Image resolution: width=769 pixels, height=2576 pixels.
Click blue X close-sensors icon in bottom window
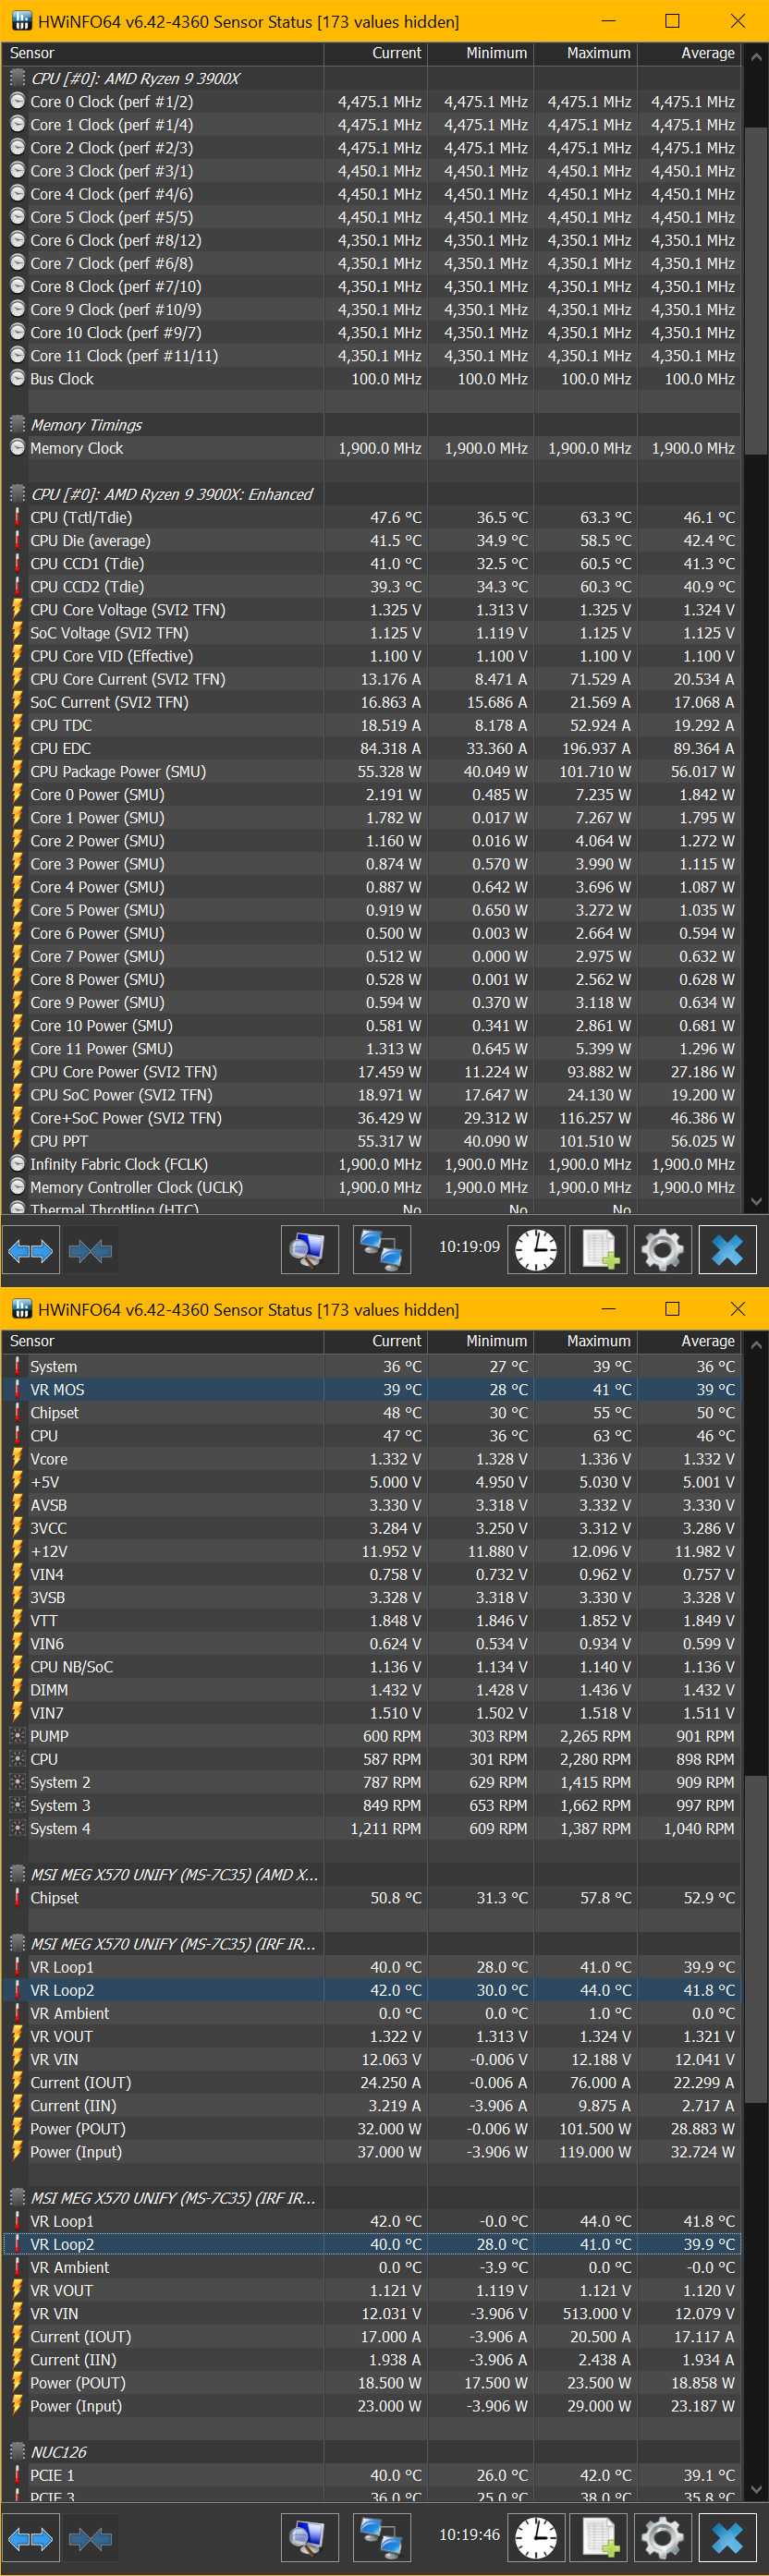727,2538
